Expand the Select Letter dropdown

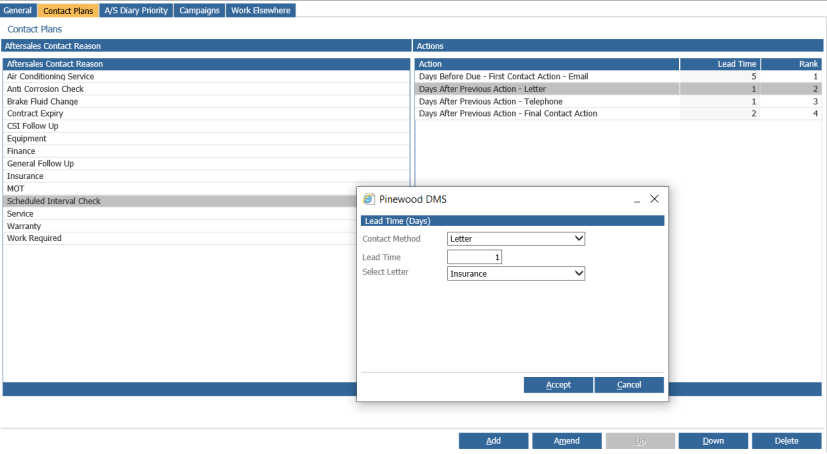tap(516, 274)
